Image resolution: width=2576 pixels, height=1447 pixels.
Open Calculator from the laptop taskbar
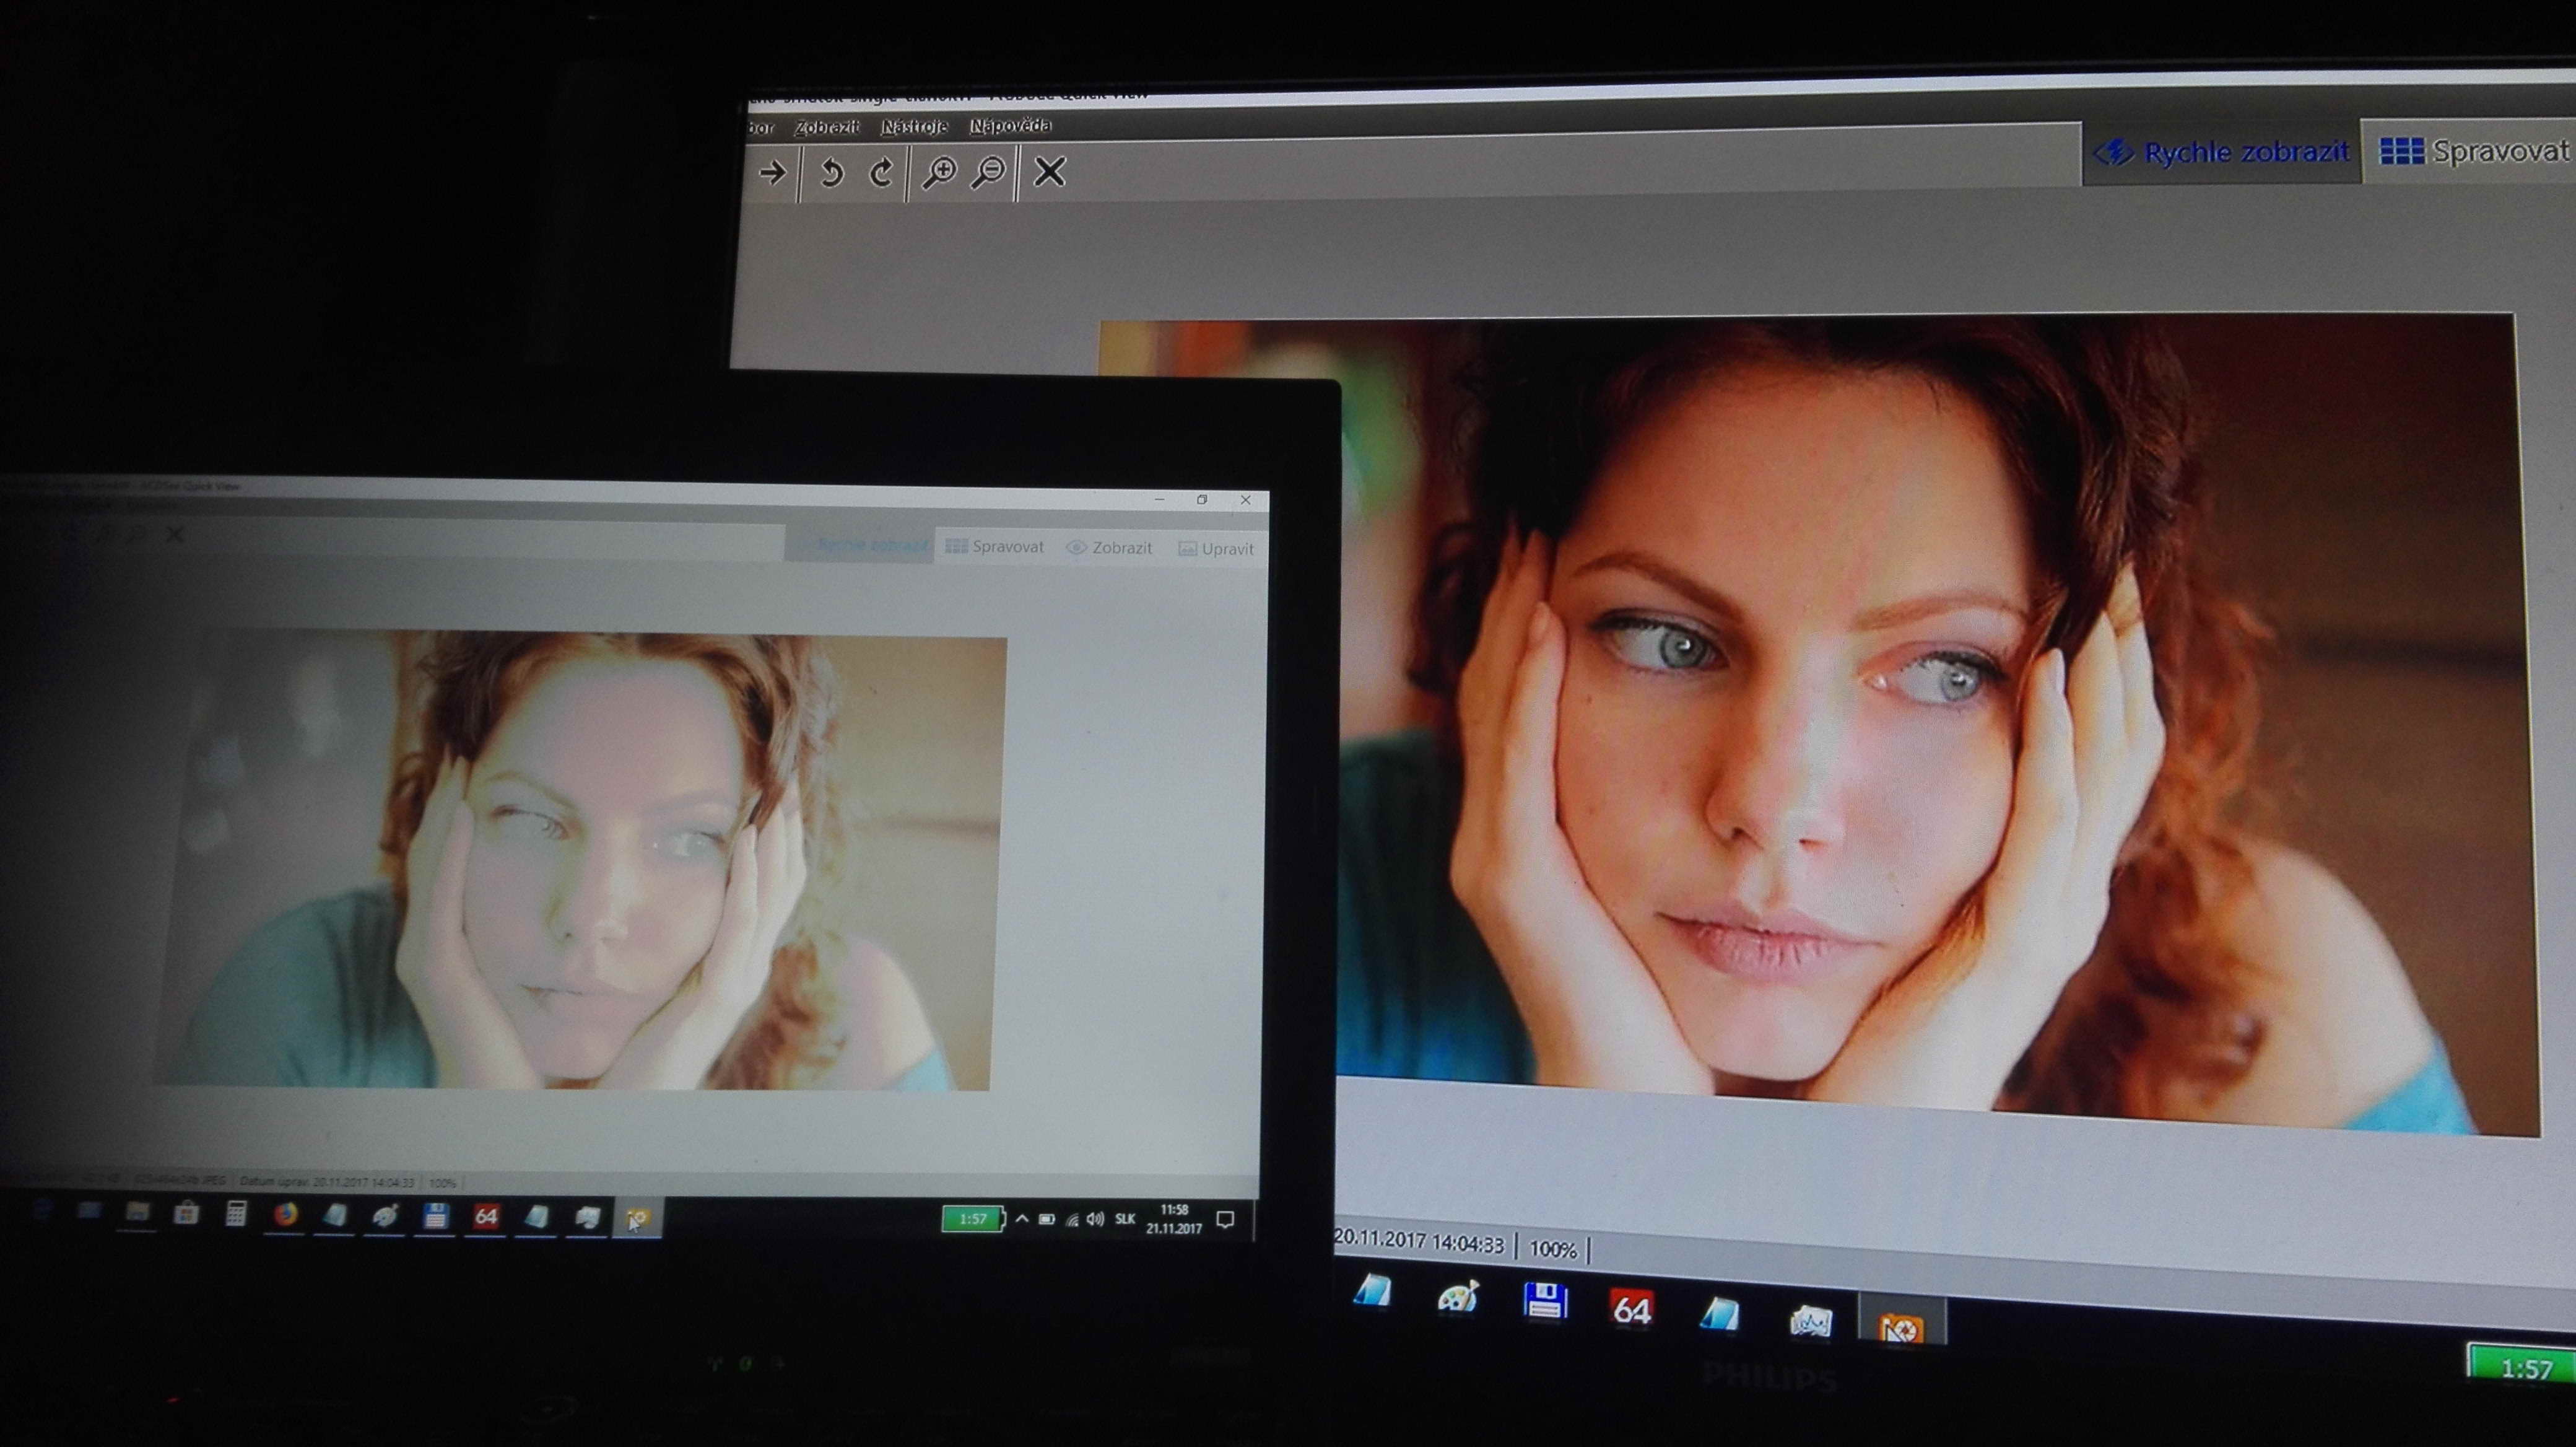(236, 1214)
